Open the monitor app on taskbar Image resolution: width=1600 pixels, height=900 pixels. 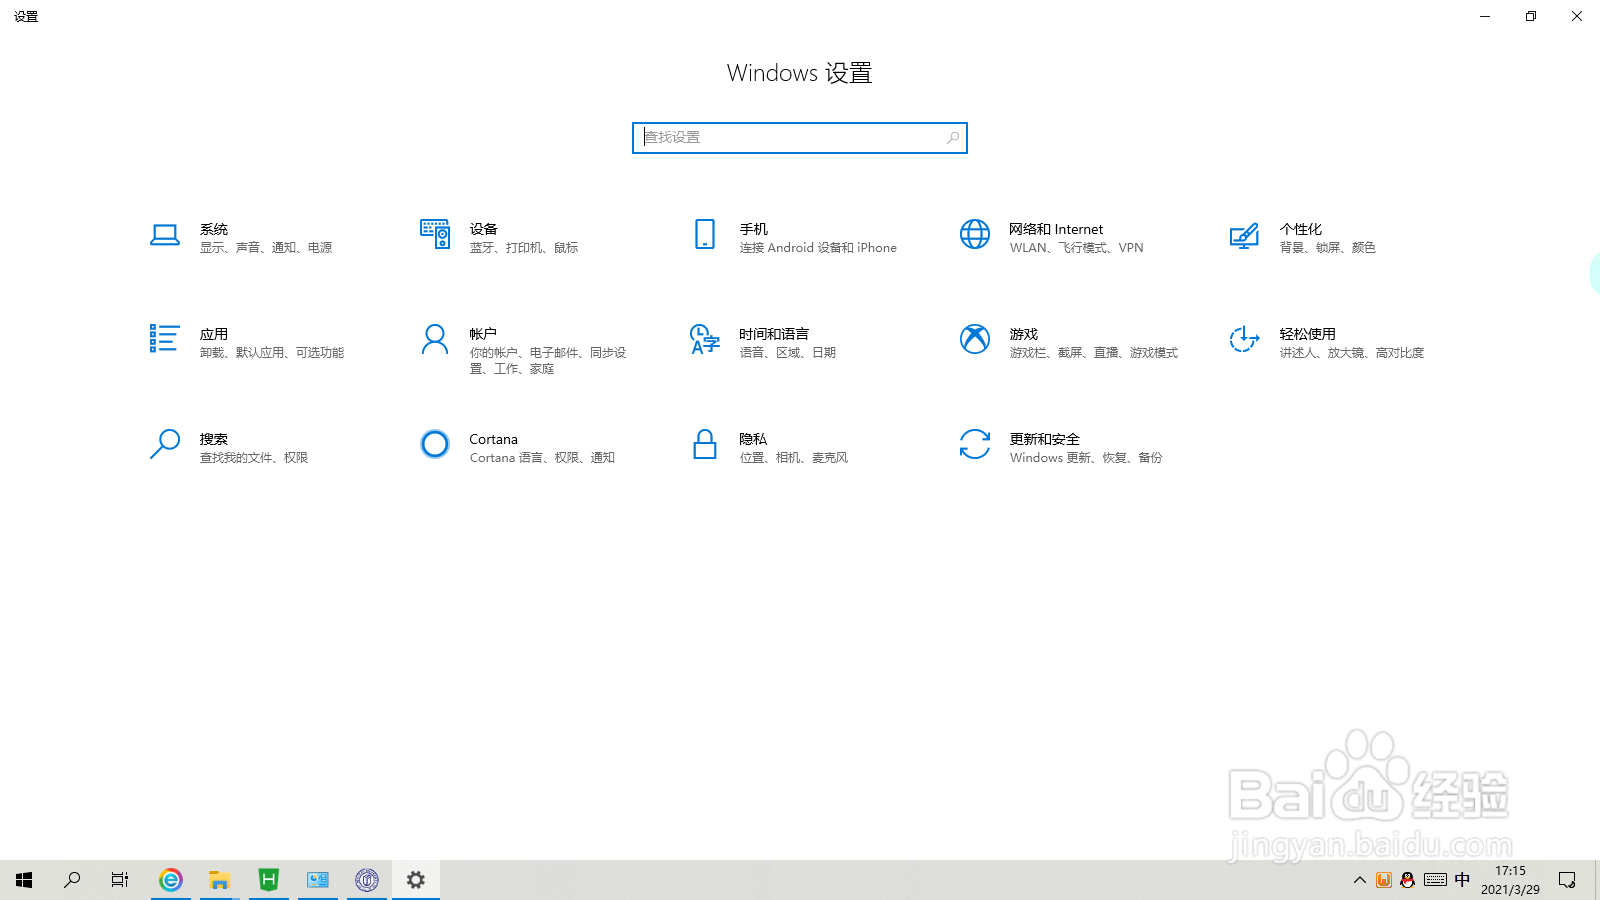(318, 880)
